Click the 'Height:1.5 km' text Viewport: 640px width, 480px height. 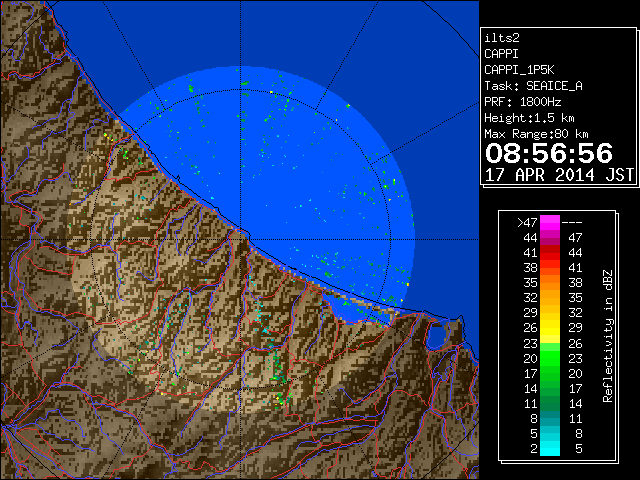pyautogui.click(x=529, y=118)
